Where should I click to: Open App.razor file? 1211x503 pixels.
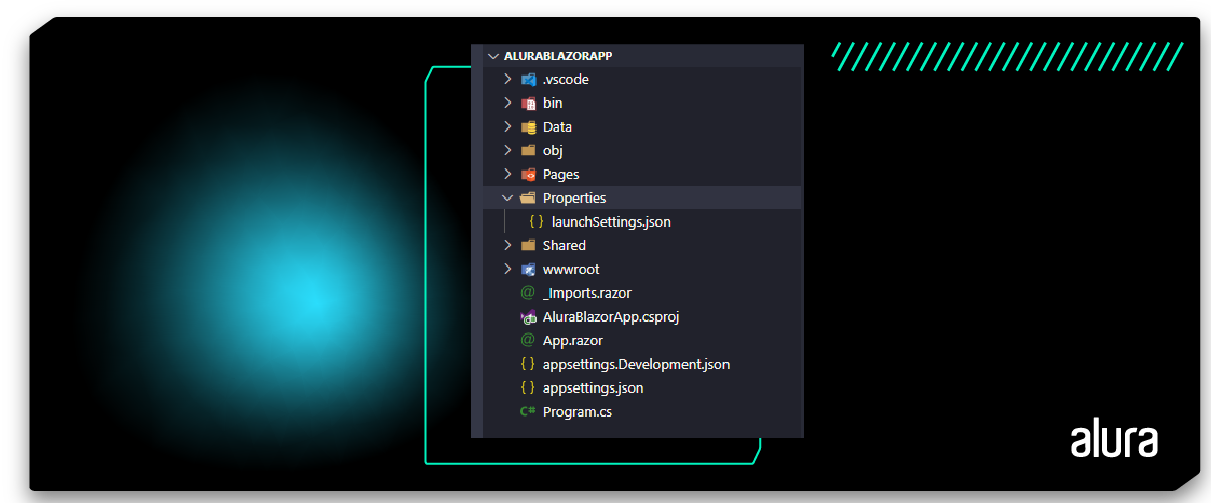573,340
